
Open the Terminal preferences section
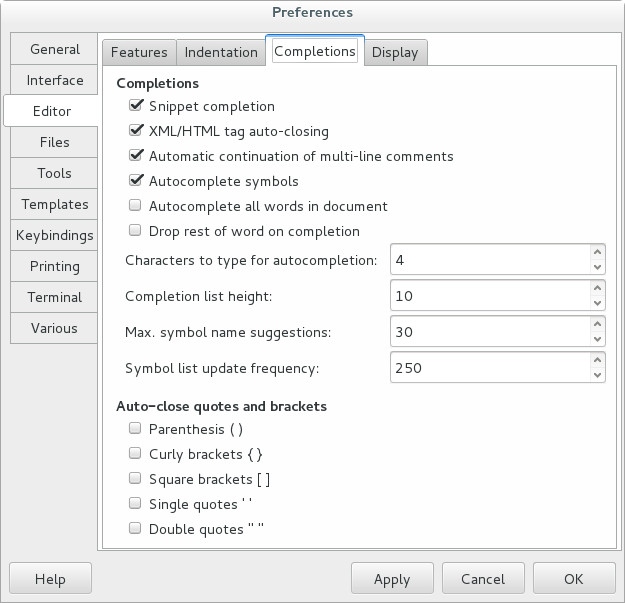[55, 297]
